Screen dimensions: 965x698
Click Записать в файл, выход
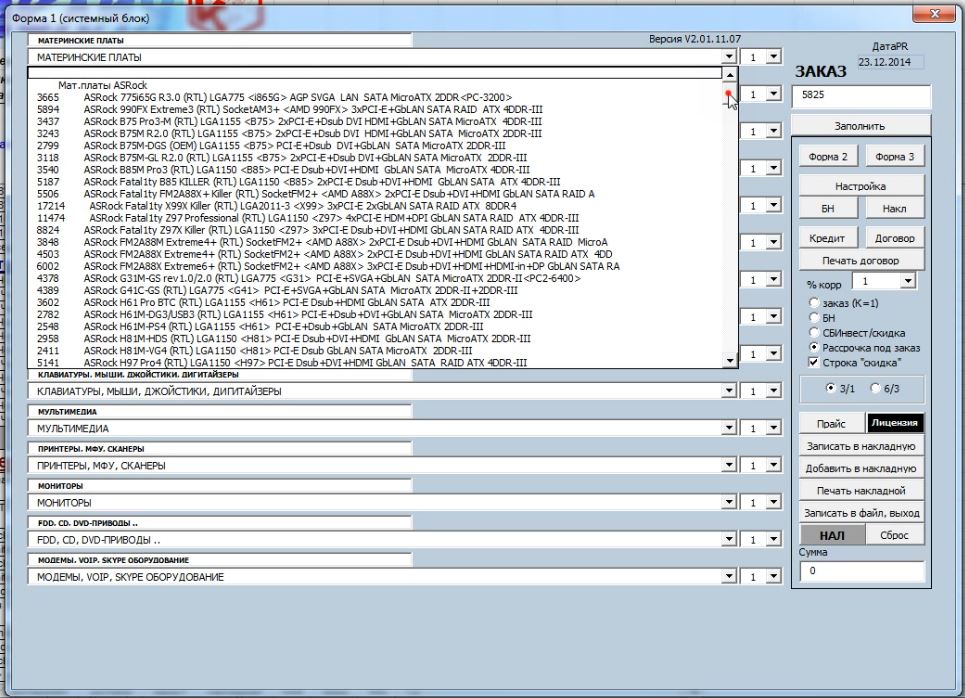tap(861, 513)
